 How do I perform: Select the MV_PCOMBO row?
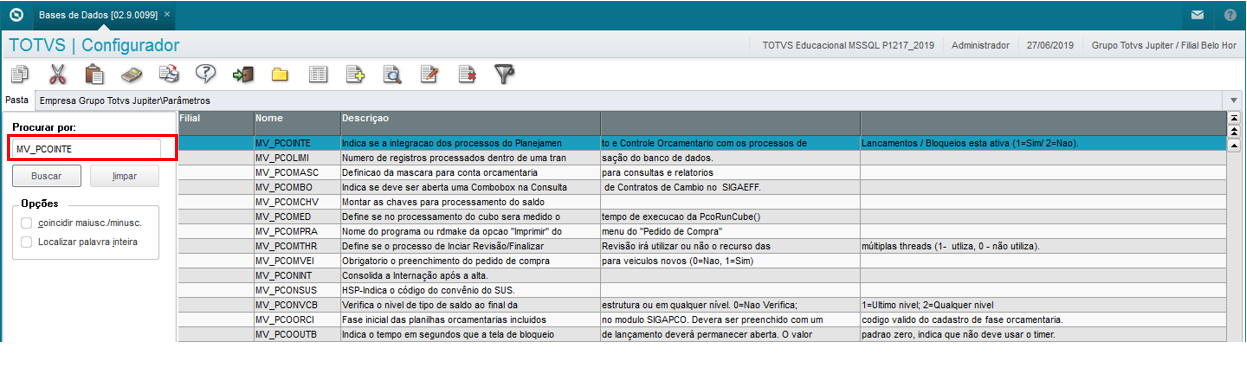(702, 187)
